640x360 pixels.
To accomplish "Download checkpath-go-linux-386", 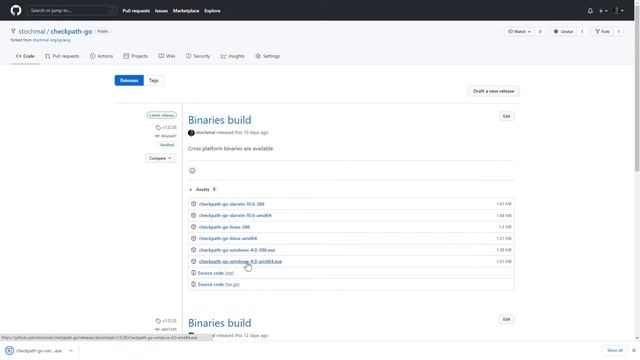I will coord(224,227).
